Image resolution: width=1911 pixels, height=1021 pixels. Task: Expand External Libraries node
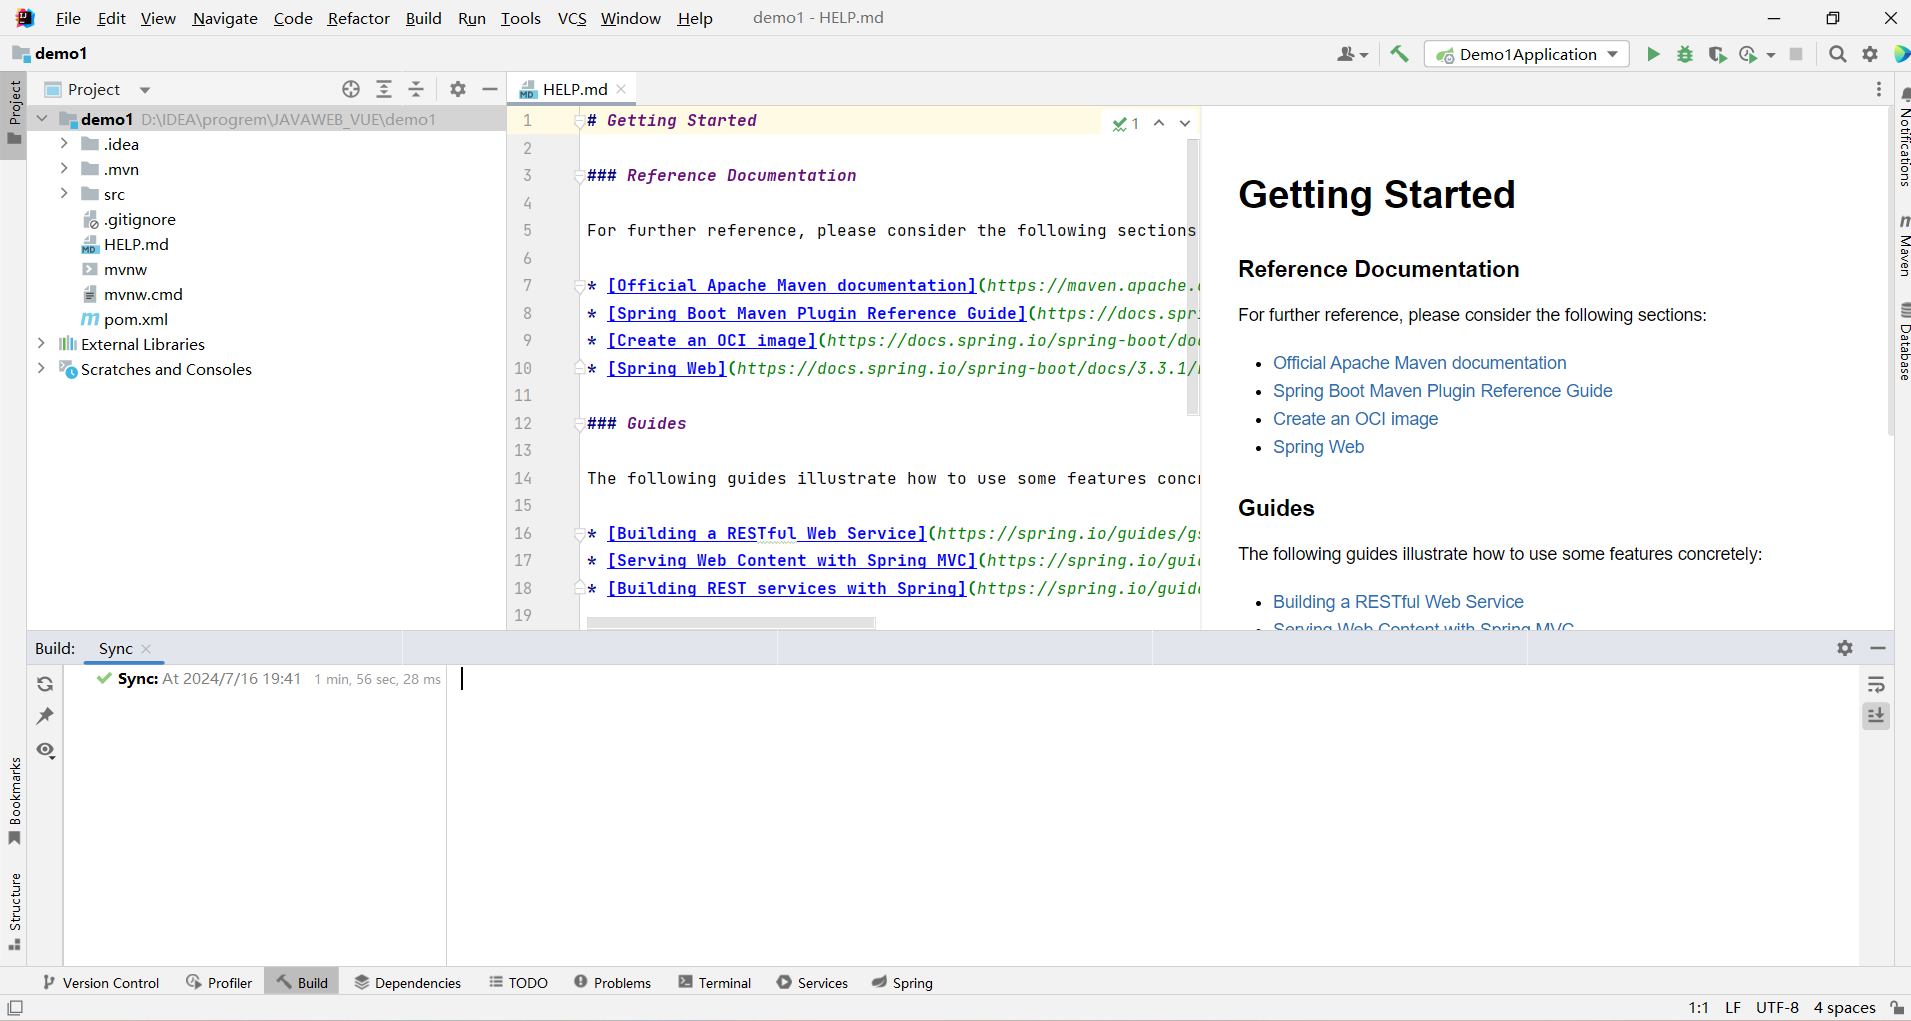pos(42,344)
